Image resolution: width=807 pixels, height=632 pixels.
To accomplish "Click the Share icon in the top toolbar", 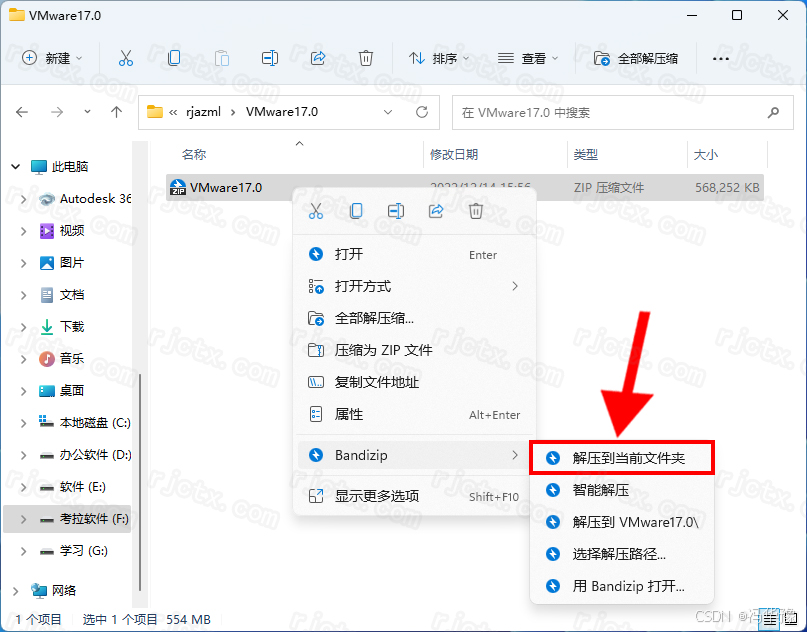I will (x=318, y=58).
